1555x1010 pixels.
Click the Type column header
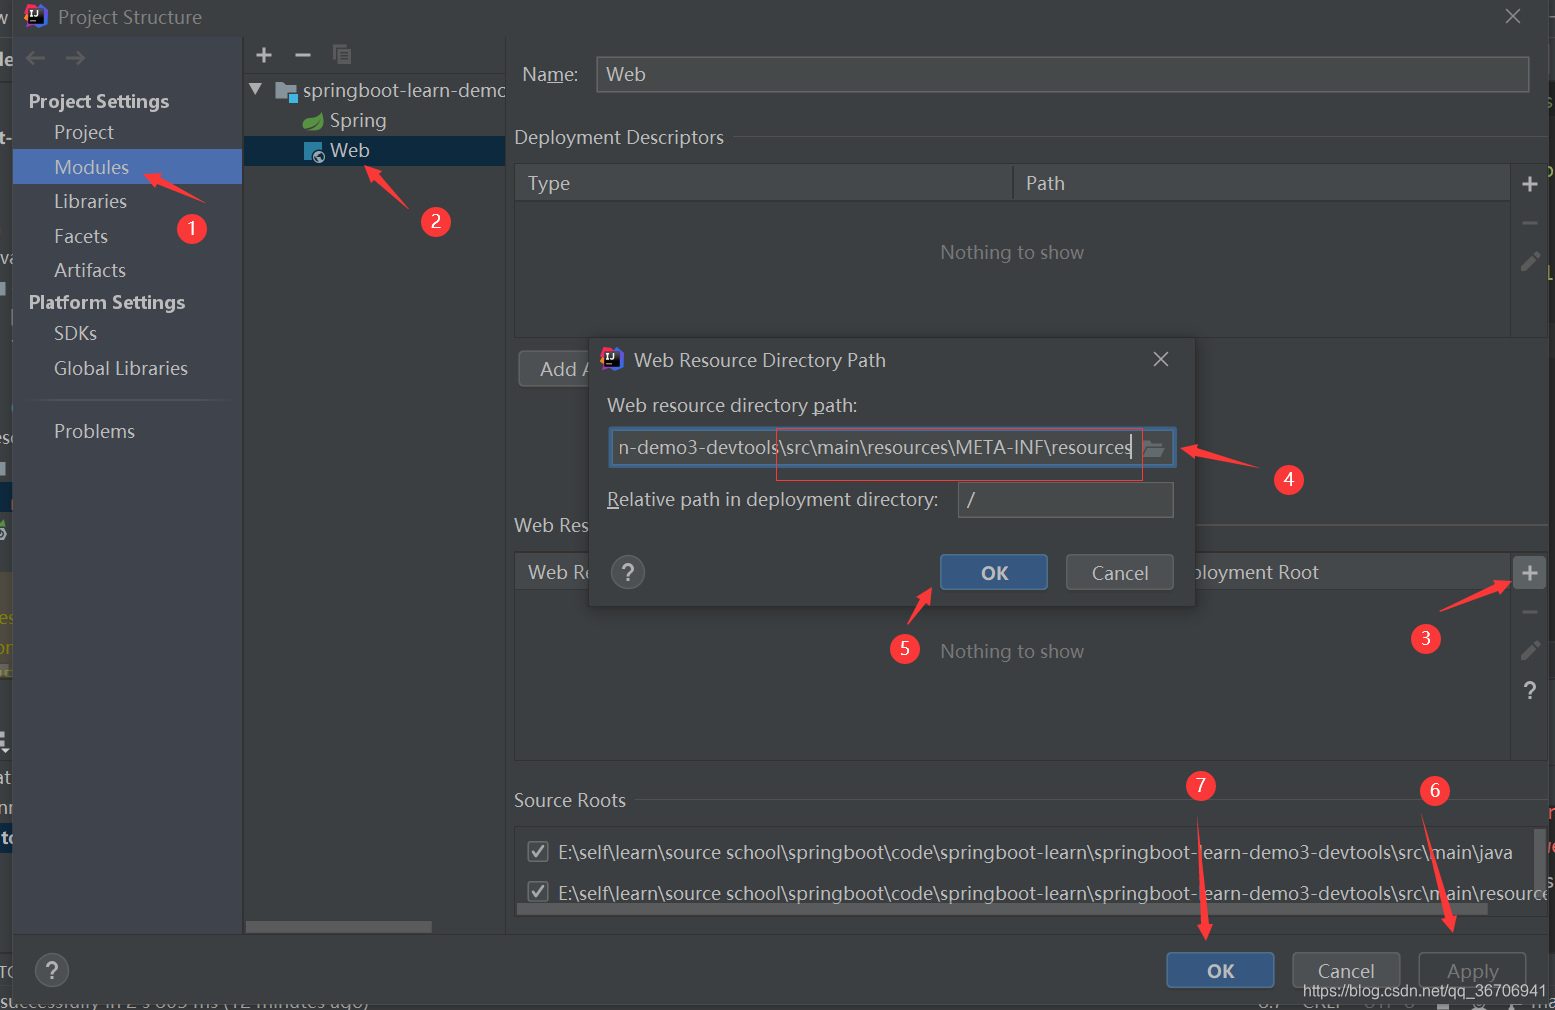(x=764, y=184)
